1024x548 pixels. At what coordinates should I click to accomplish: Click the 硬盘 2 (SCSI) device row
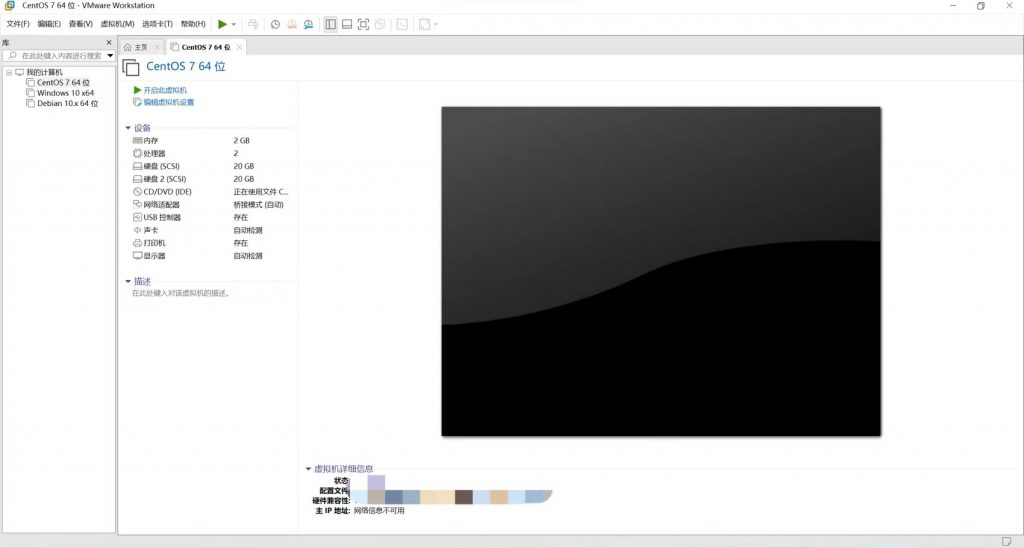click(210, 179)
